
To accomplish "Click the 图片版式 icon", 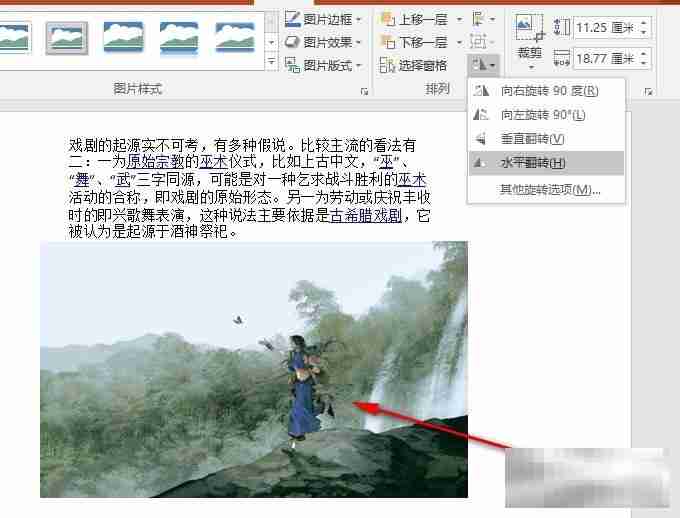I will (292, 65).
